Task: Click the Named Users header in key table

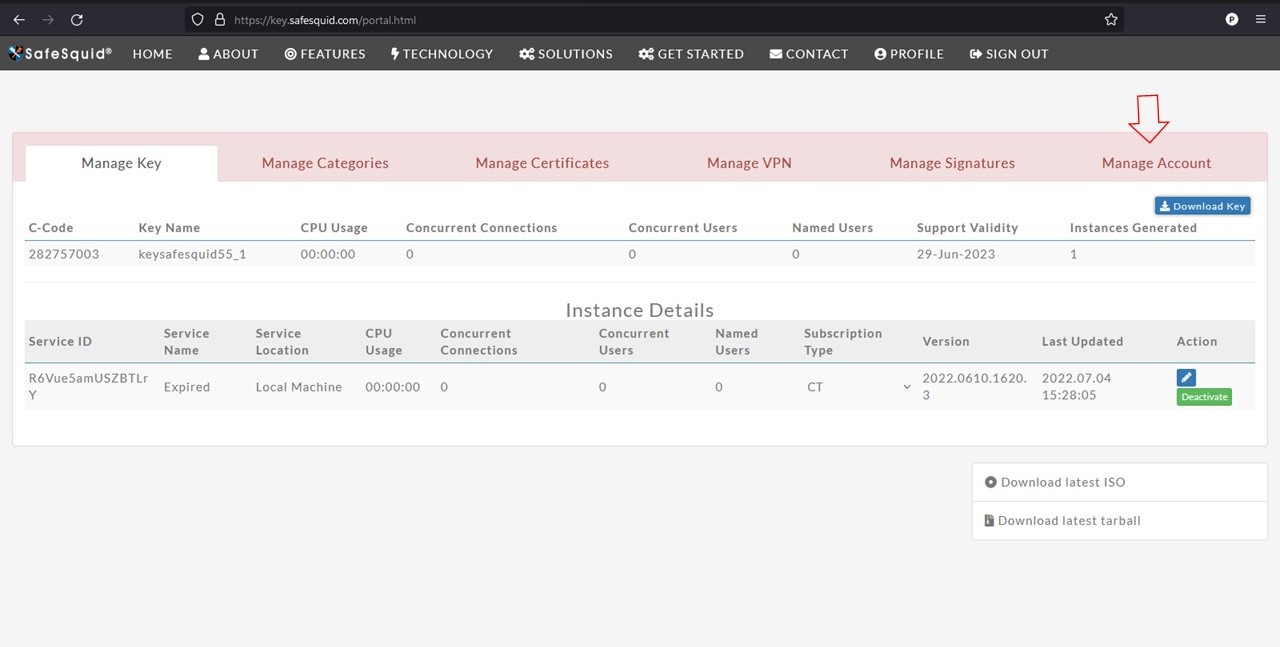Action: click(x=832, y=228)
